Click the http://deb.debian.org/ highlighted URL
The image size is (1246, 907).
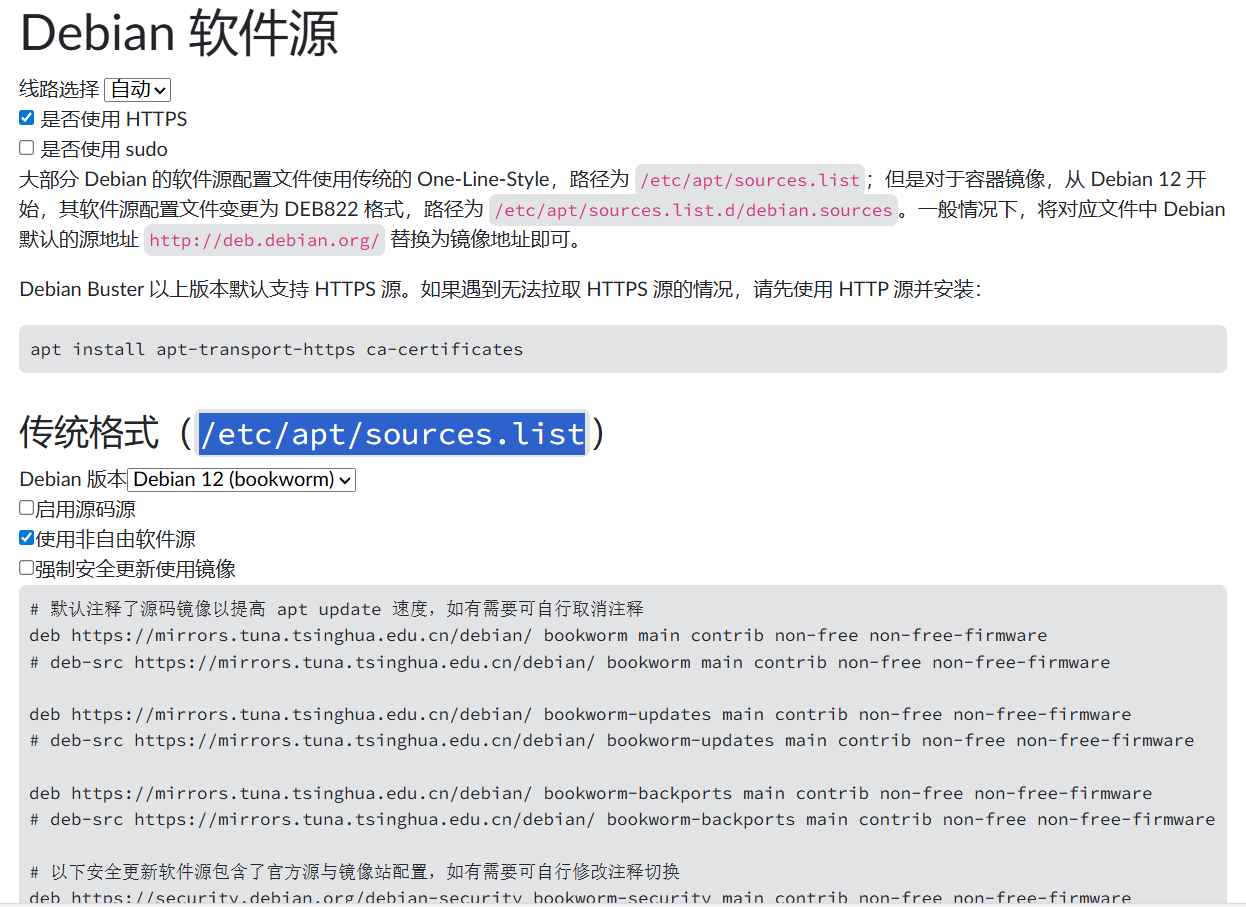[x=263, y=240]
